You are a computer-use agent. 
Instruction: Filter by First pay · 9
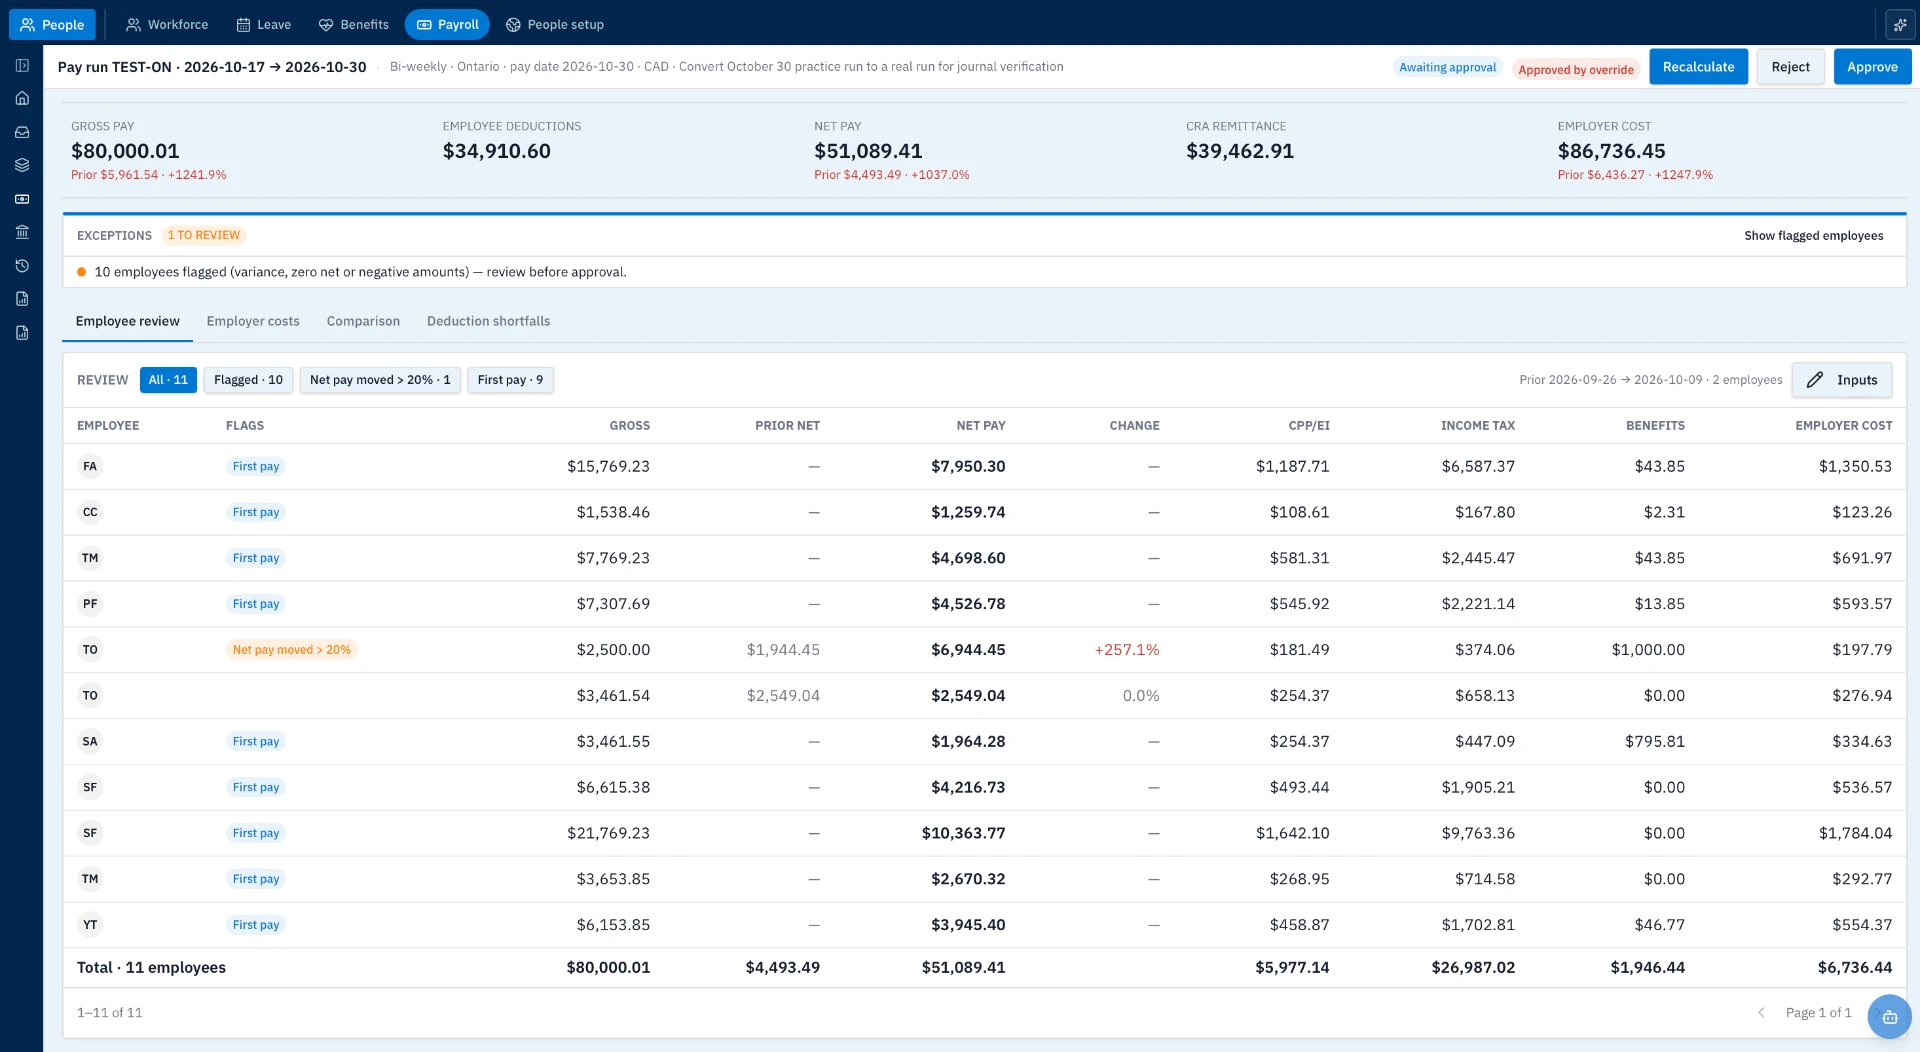510,380
